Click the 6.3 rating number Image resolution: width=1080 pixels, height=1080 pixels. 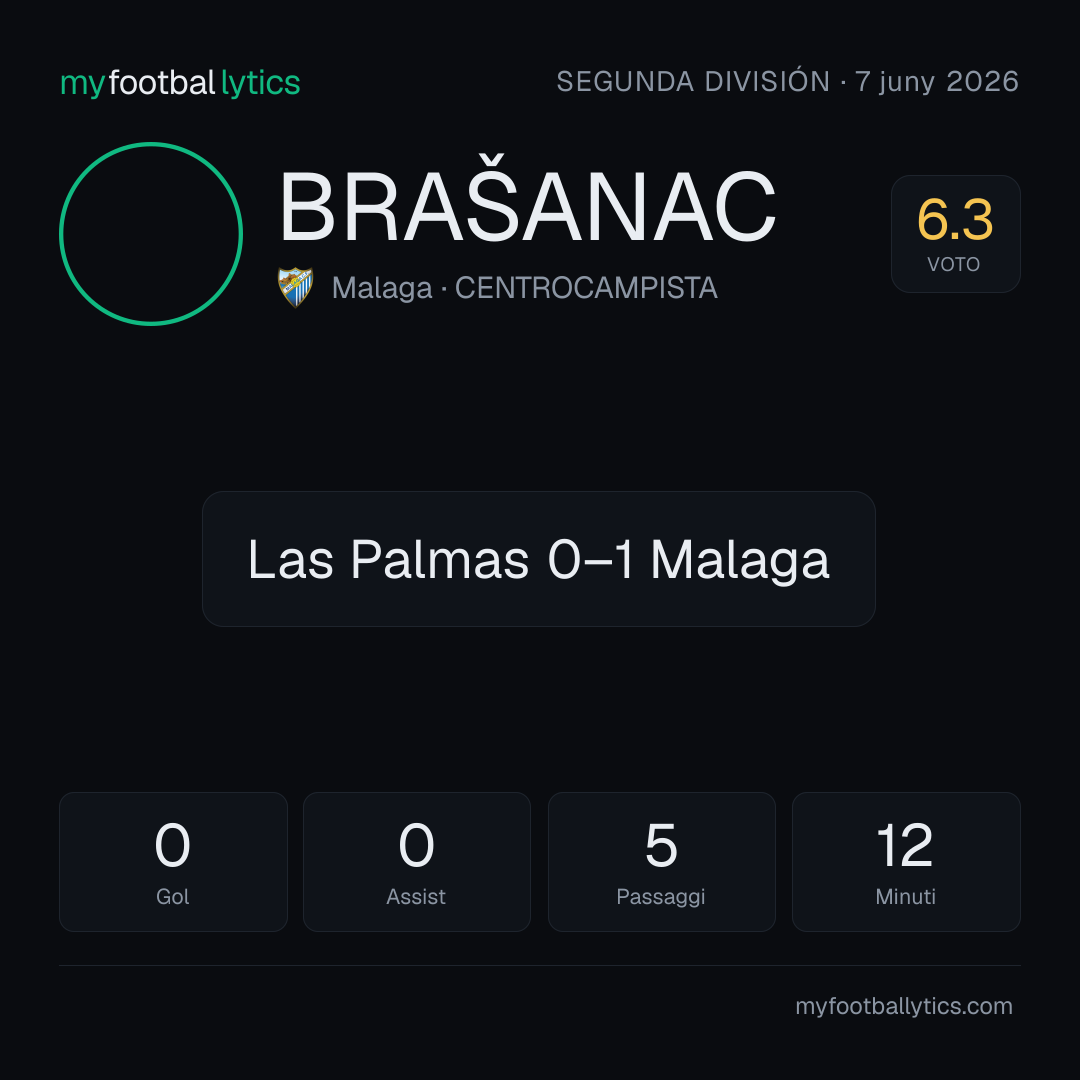[955, 220]
